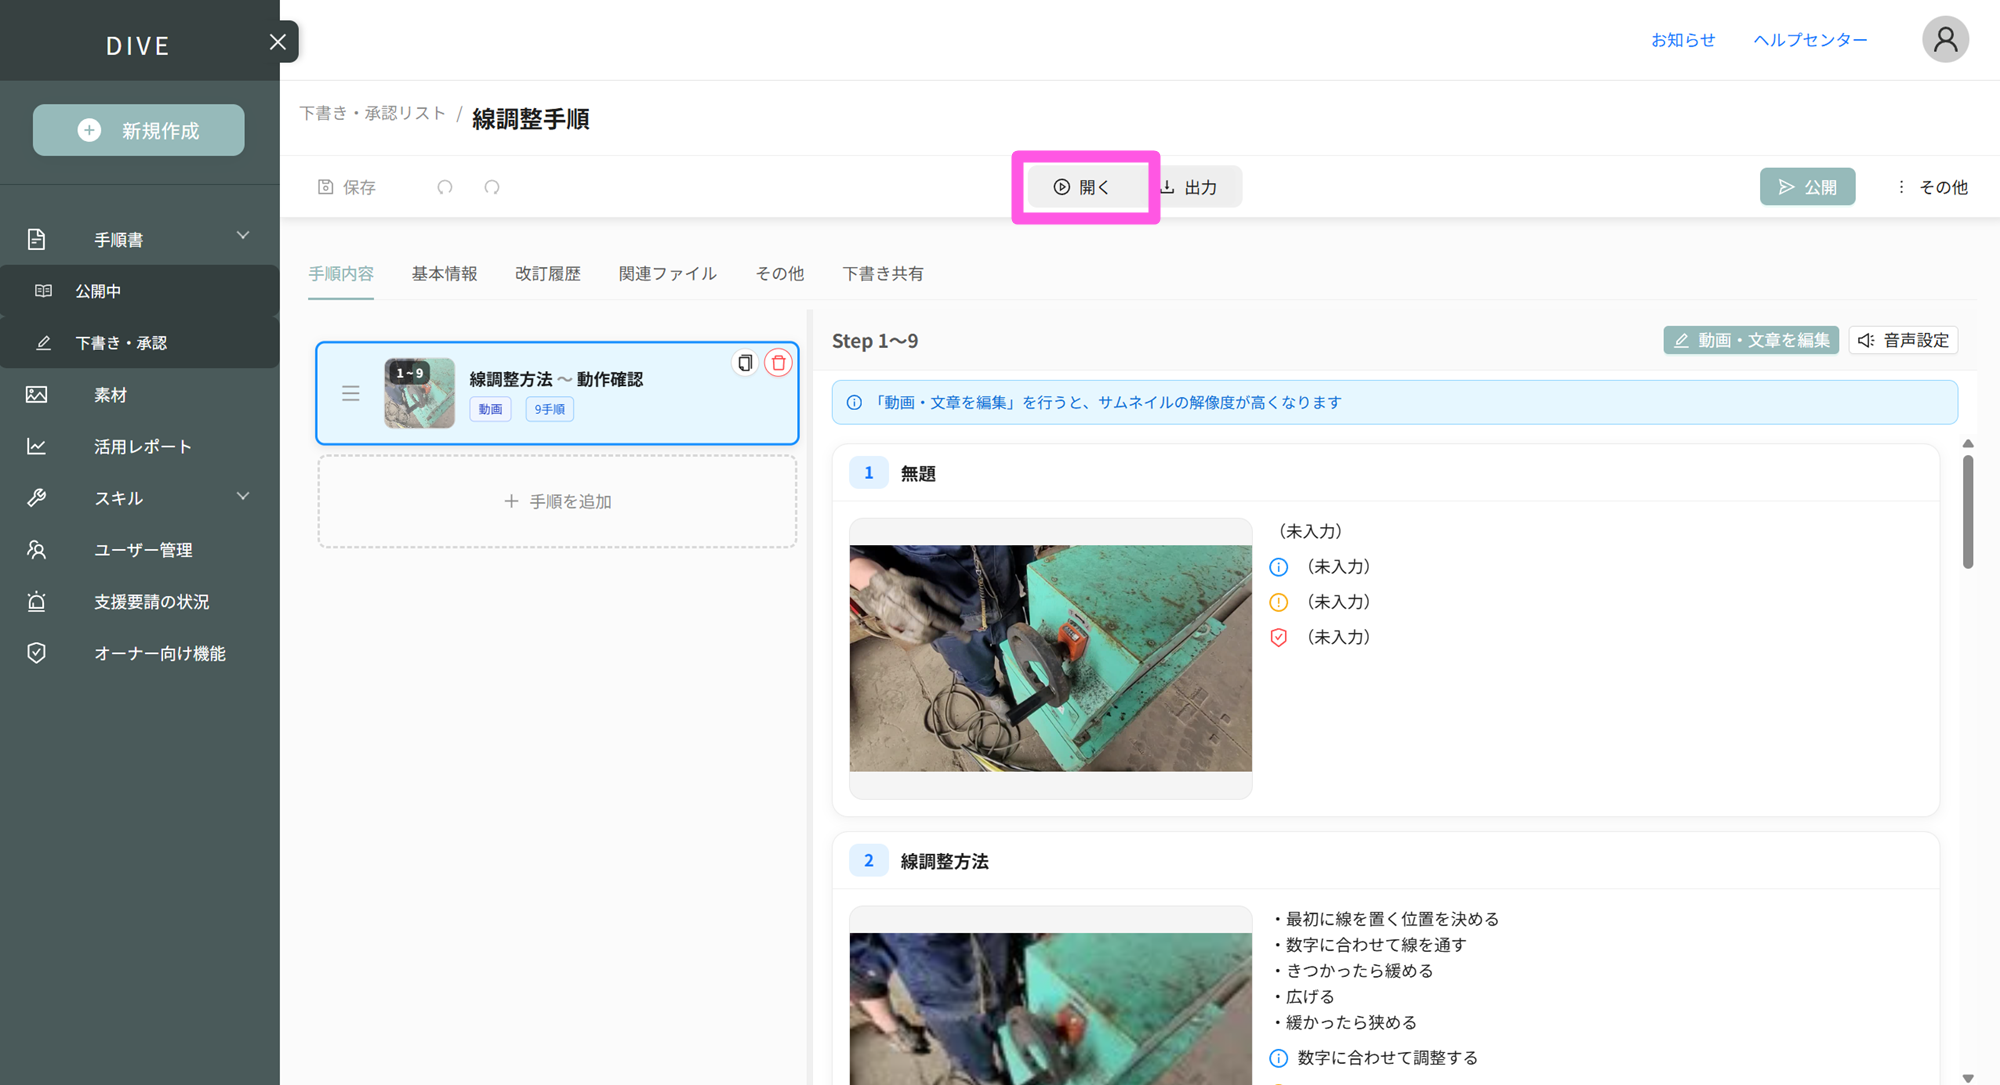Open the user profile avatar

(1945, 40)
